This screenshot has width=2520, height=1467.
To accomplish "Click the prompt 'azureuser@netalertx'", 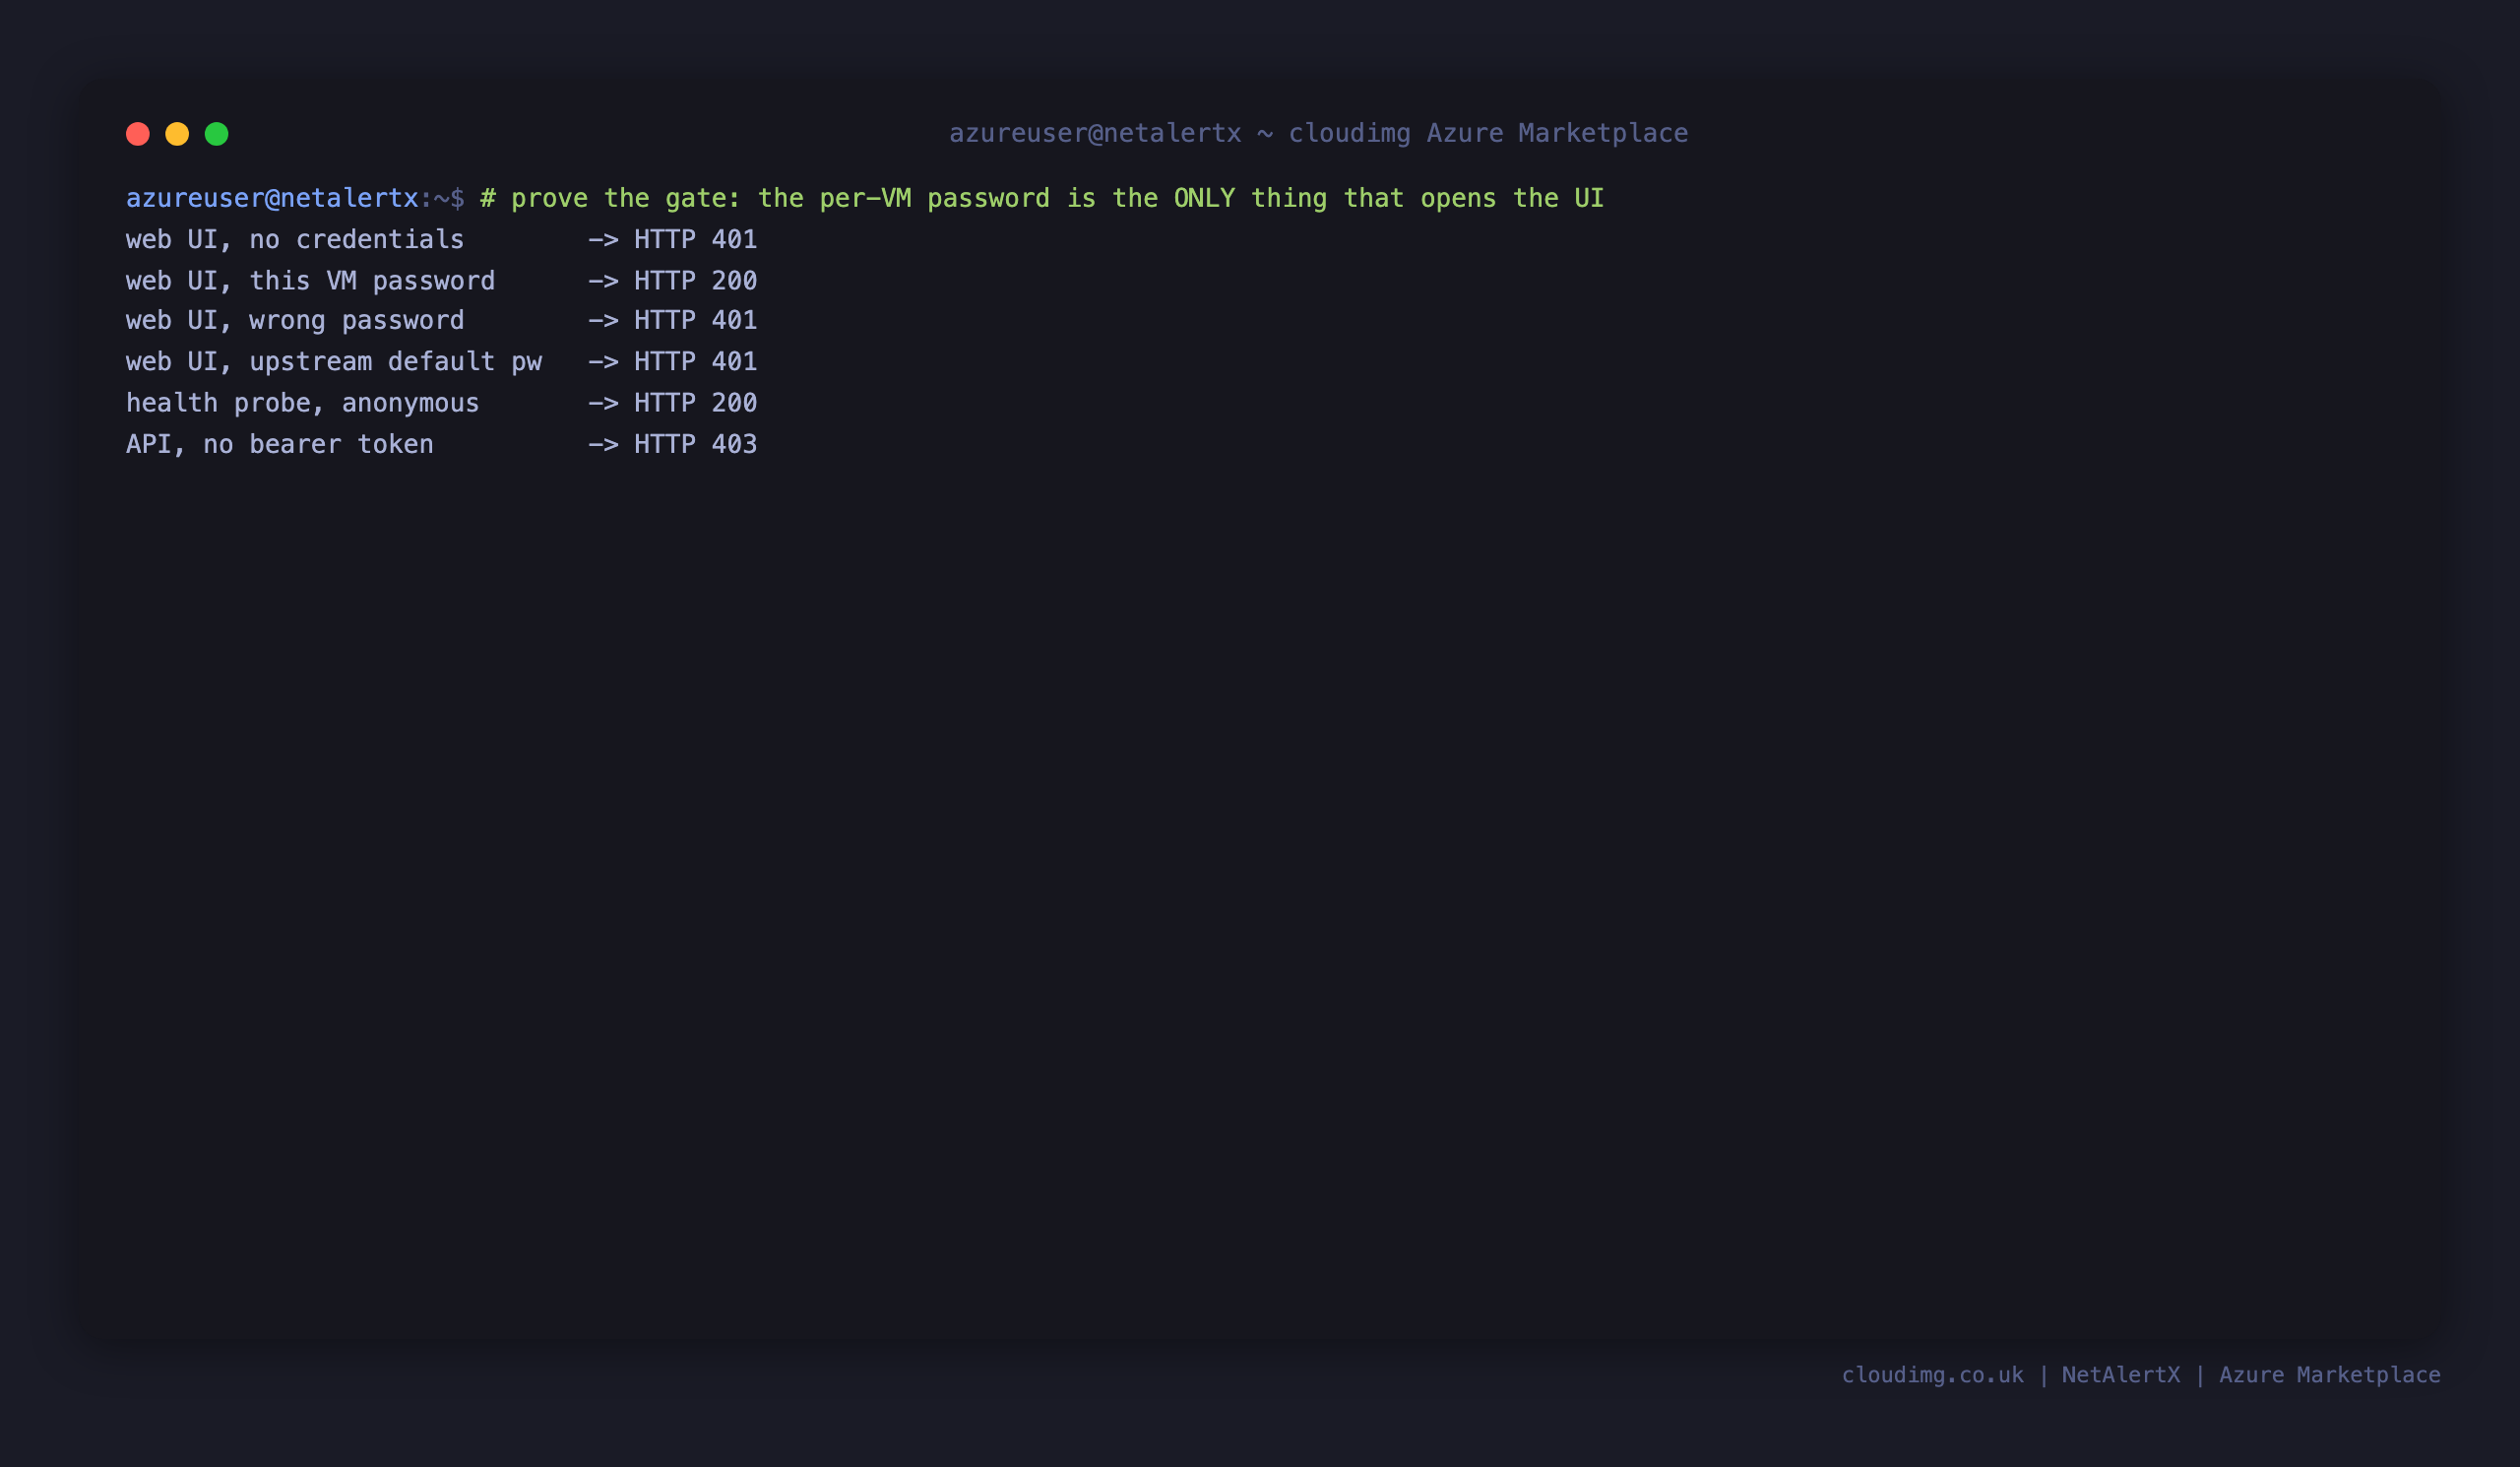I will point(272,198).
